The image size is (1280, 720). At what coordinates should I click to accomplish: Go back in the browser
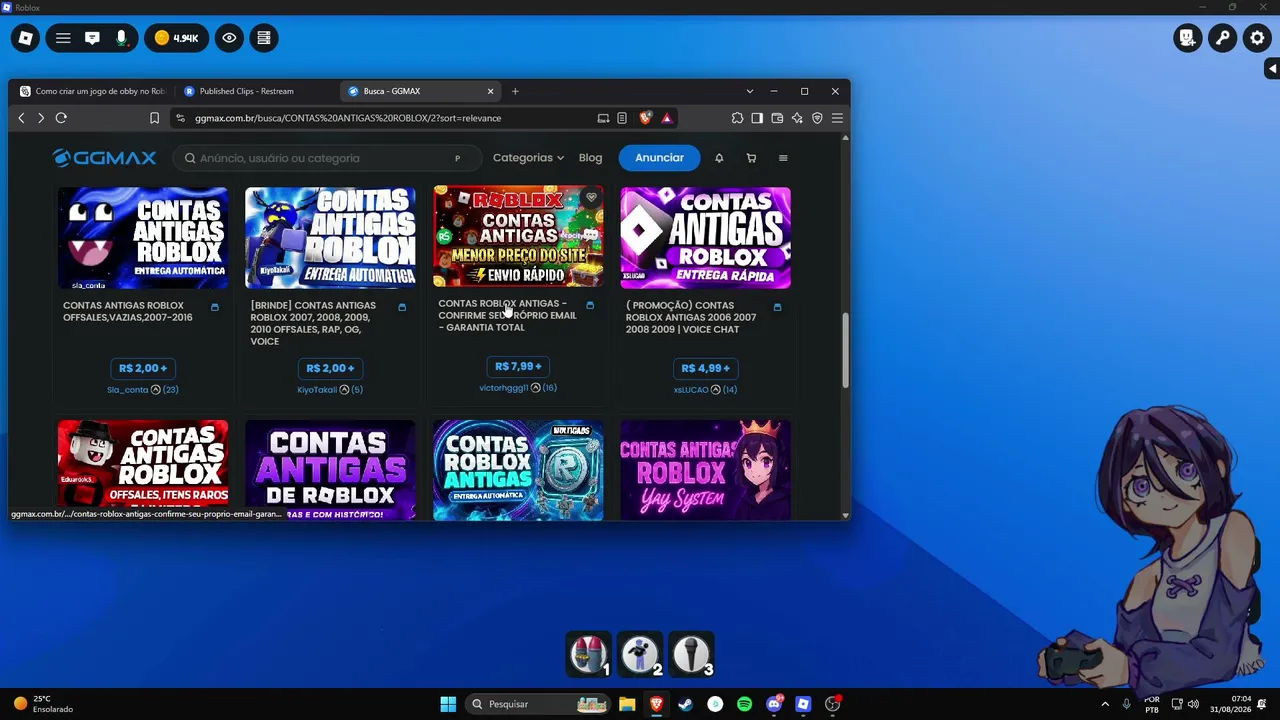21,118
